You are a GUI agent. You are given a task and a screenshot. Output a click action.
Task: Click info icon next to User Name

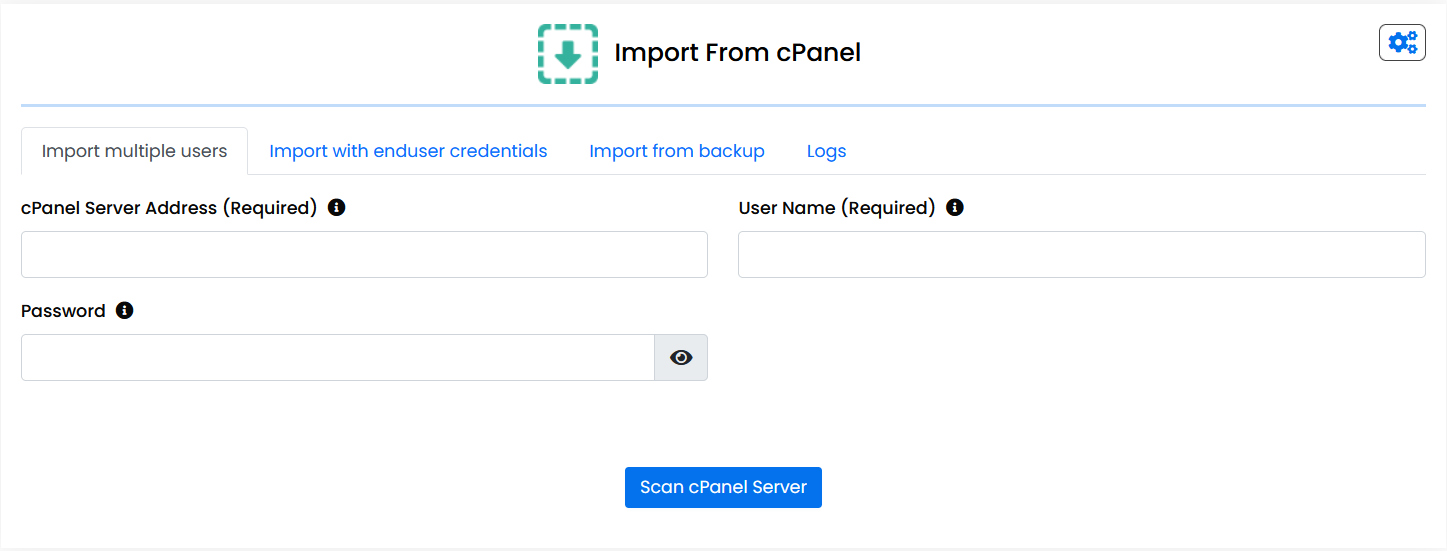pyautogui.click(x=955, y=208)
